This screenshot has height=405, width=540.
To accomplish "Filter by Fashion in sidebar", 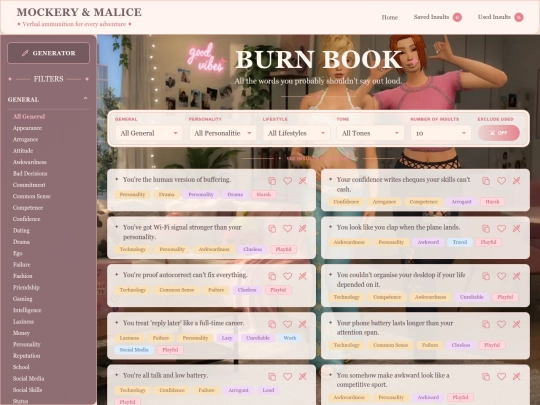I will pos(22,276).
